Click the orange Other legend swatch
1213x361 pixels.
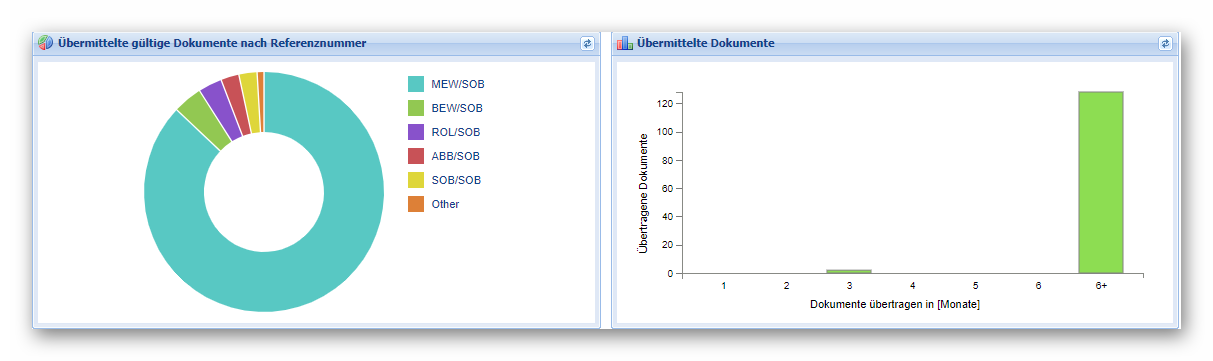(x=415, y=204)
